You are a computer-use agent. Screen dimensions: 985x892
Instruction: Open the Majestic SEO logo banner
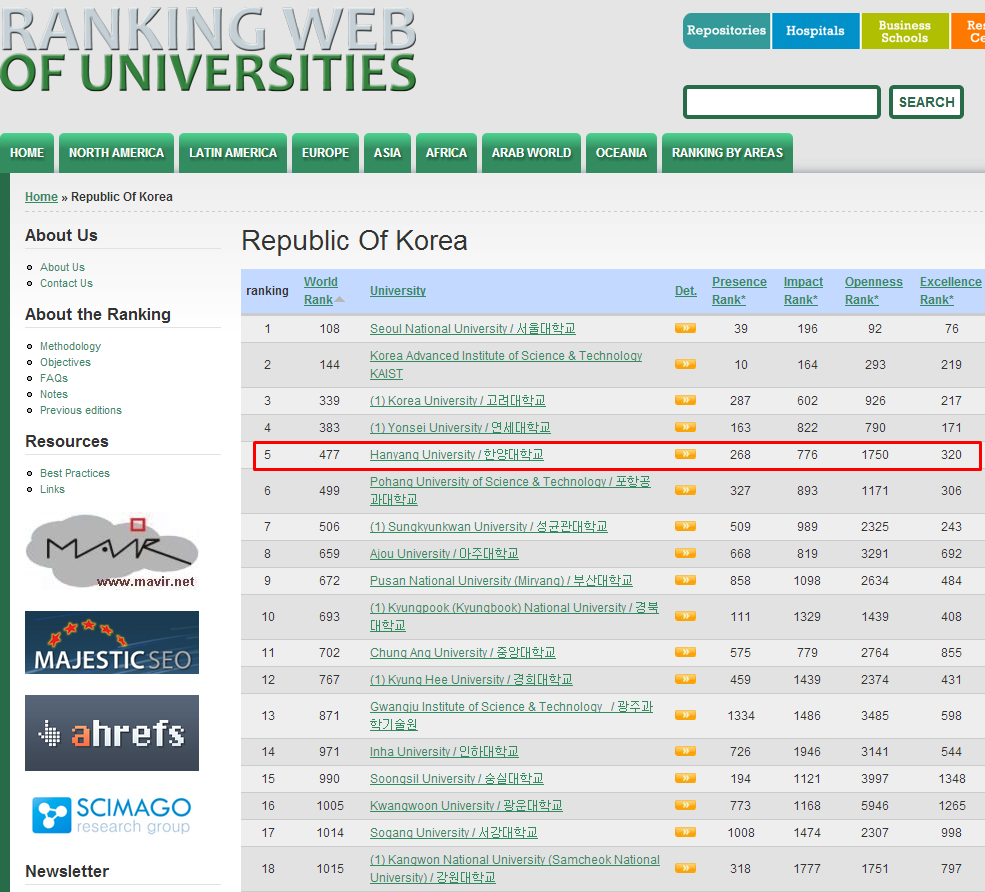pyautogui.click(x=111, y=642)
